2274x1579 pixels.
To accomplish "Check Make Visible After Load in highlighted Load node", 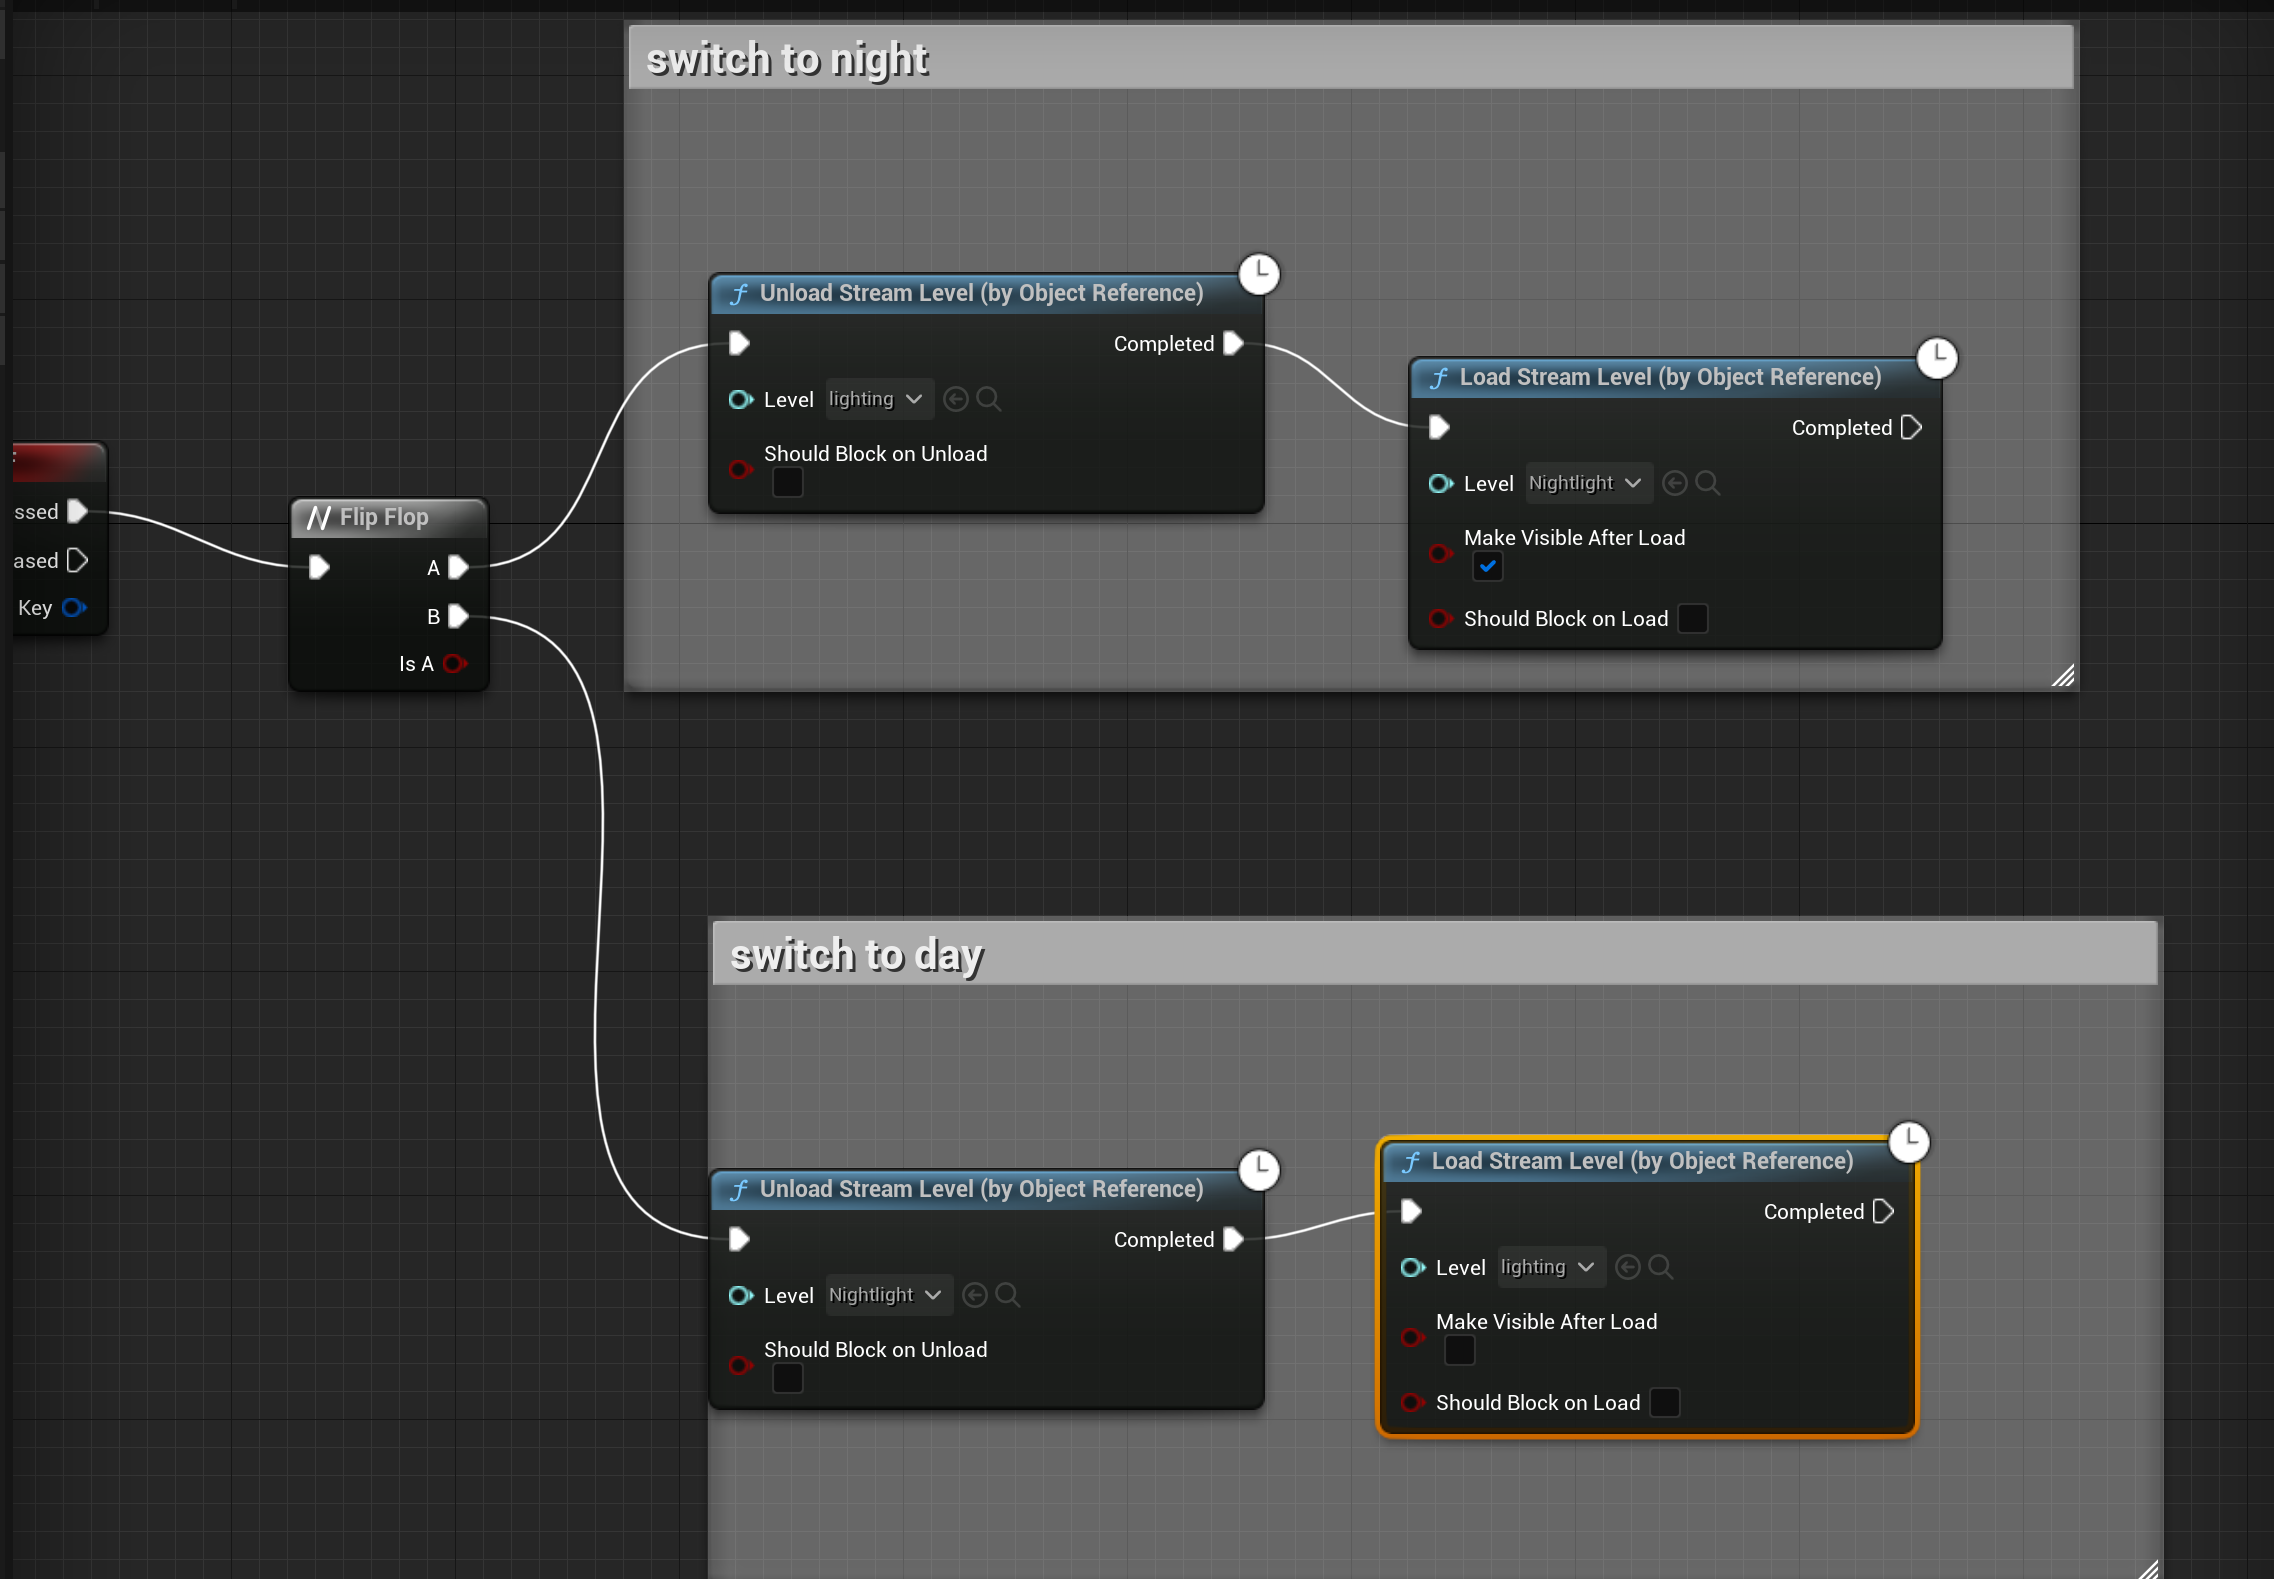I will (1459, 1351).
